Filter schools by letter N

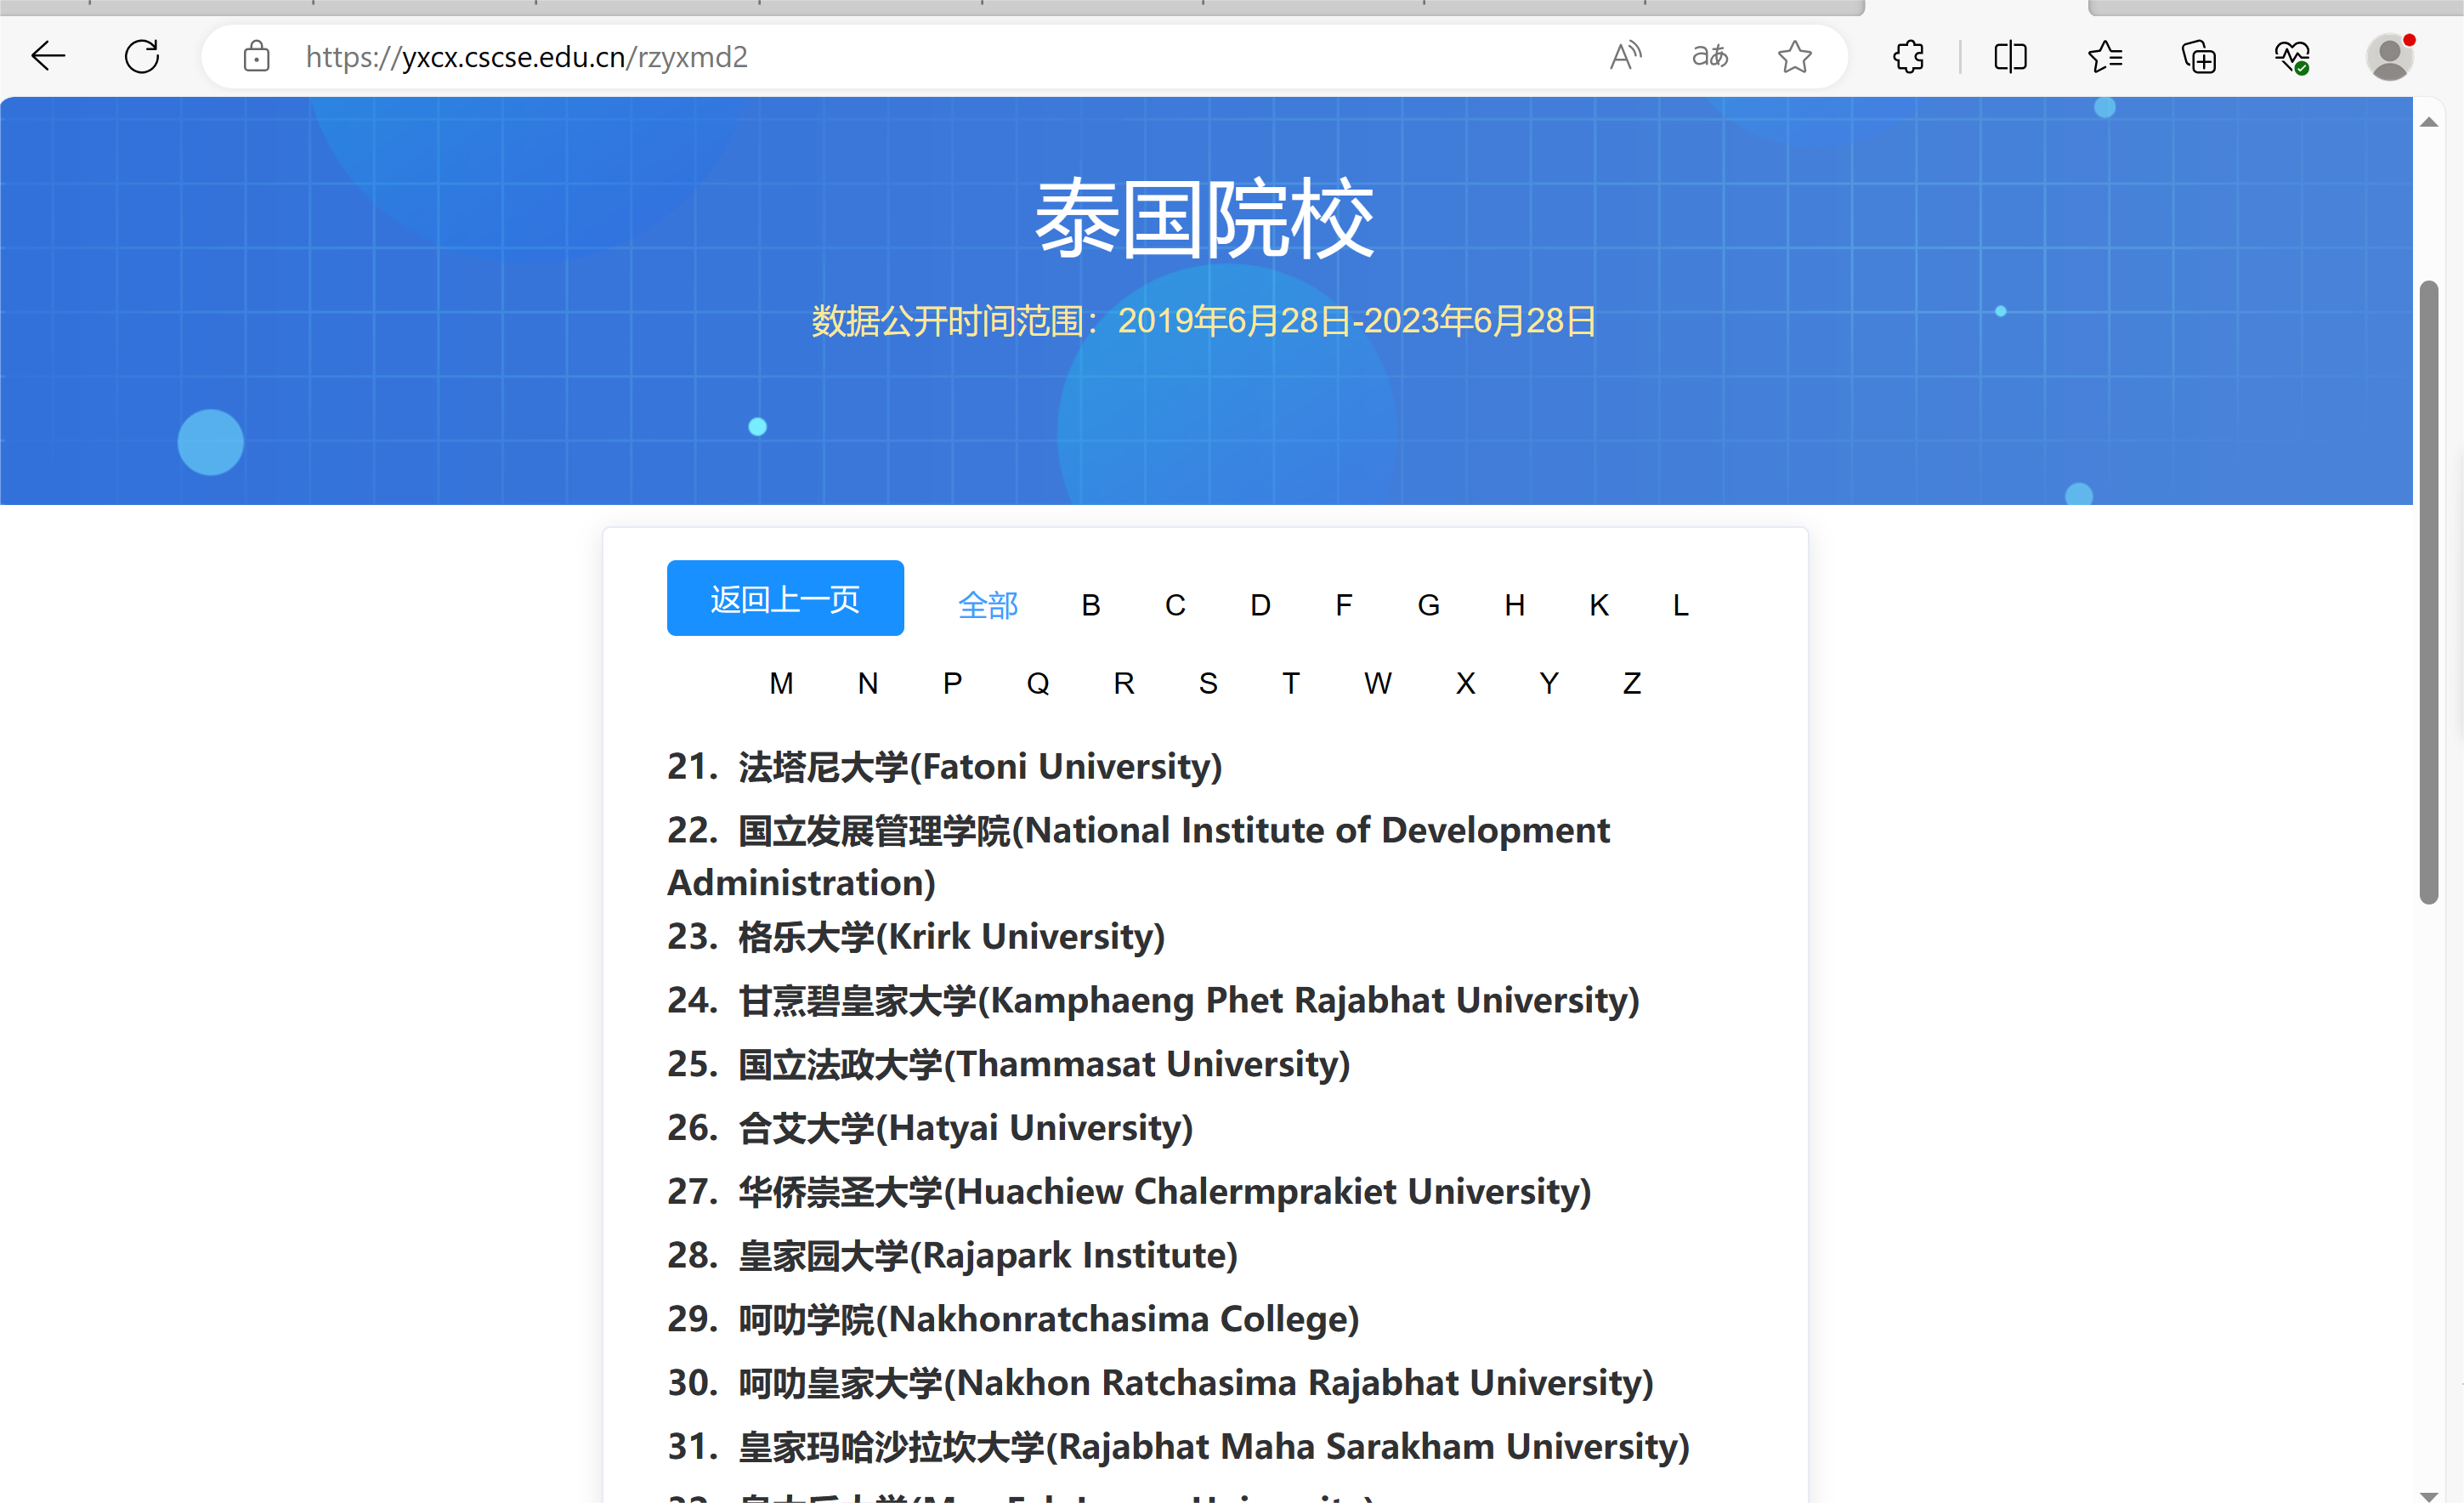pos(867,683)
